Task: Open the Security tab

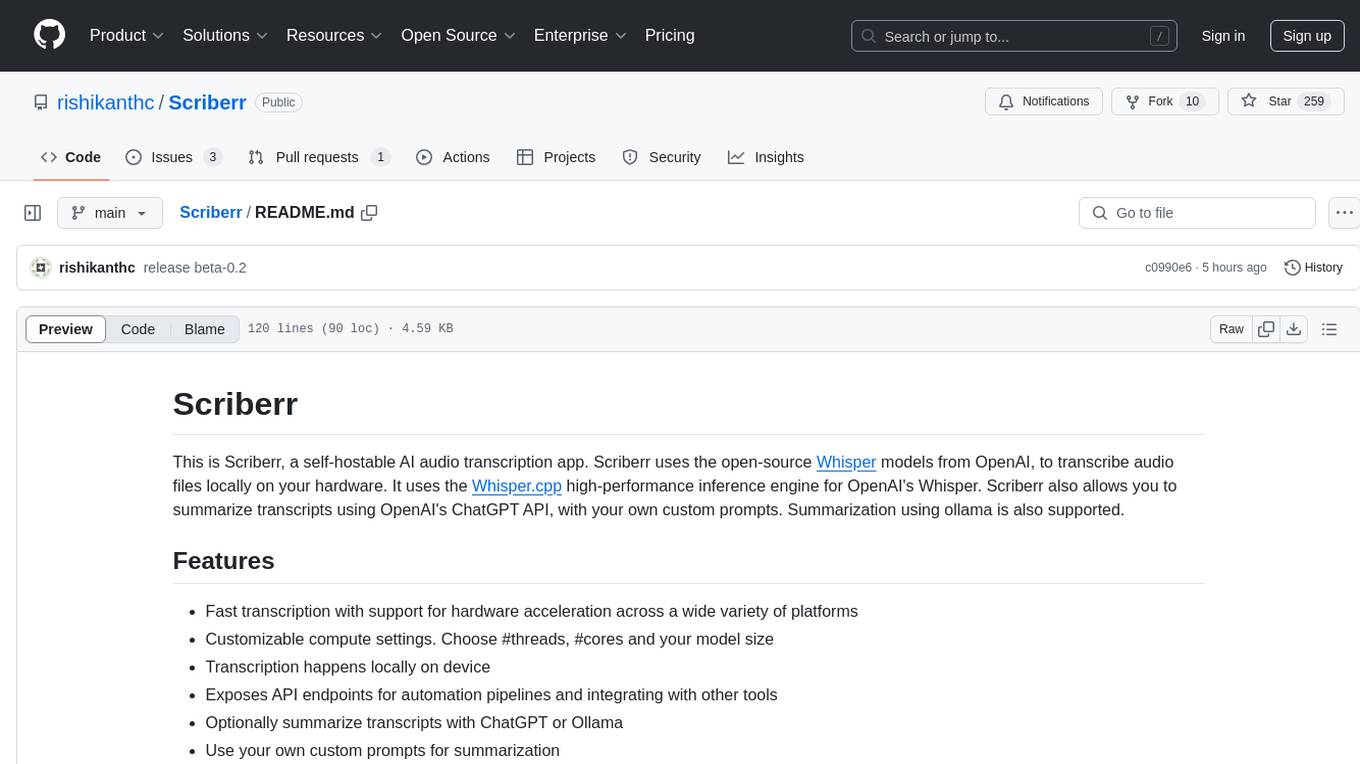Action: (661, 157)
